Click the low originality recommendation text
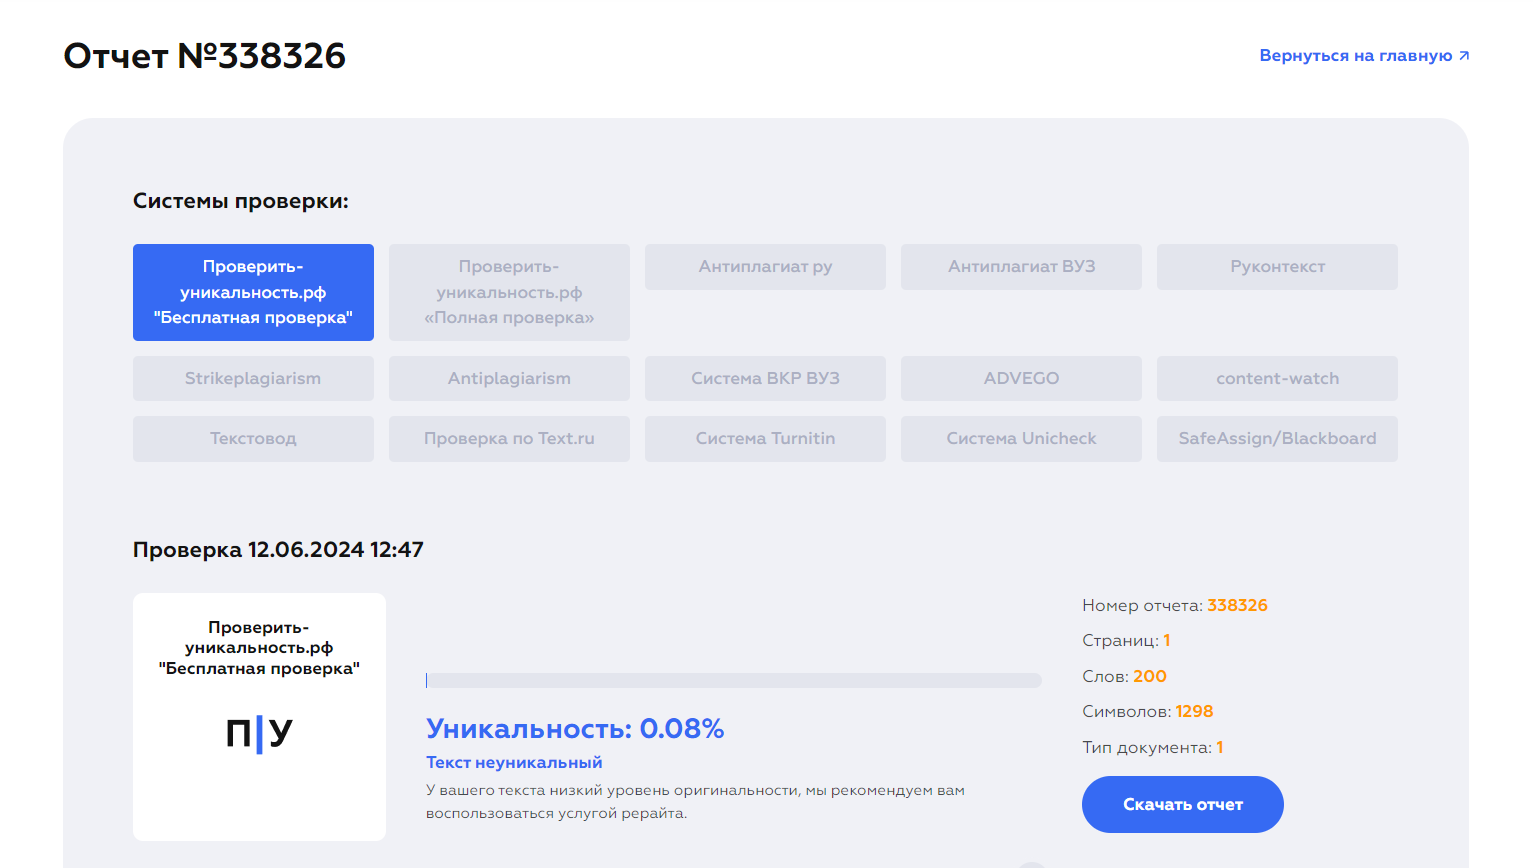This screenshot has height=868, width=1533. (x=695, y=802)
